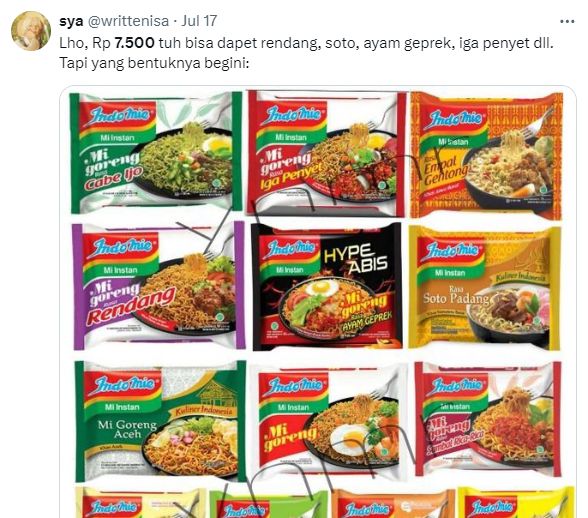The image size is (588, 518).
Task: Click the plain Mi Goreng red package
Action: click(x=329, y=422)
